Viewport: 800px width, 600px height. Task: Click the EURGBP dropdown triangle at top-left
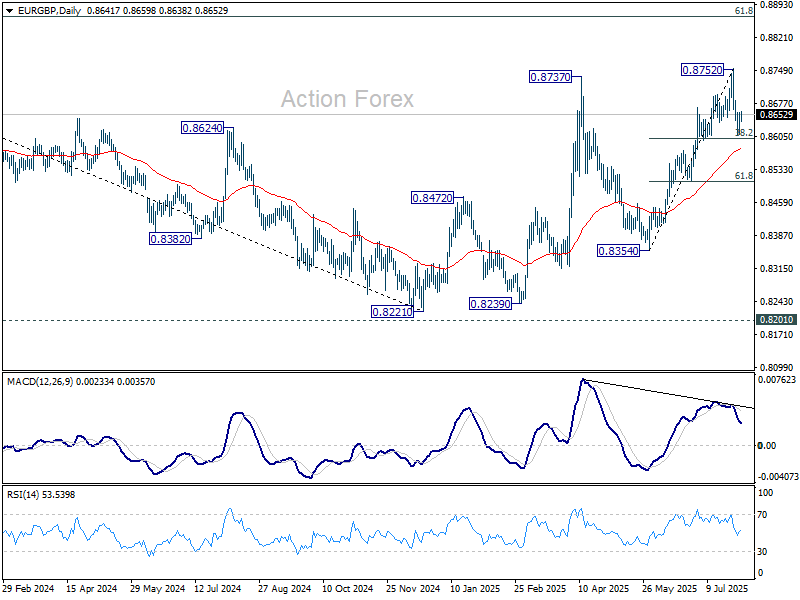(x=9, y=11)
